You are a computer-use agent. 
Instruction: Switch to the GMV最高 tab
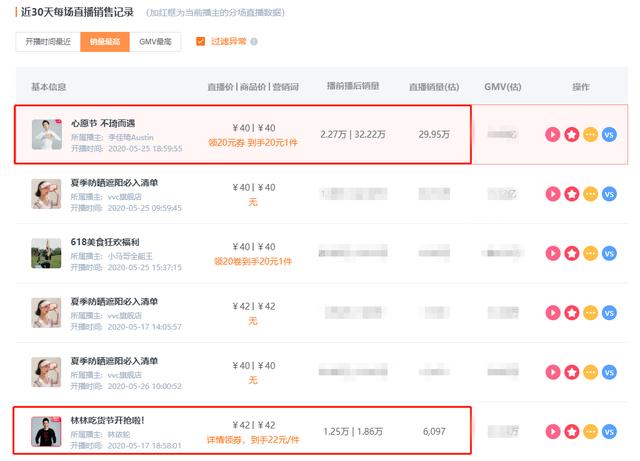pyautogui.click(x=155, y=42)
